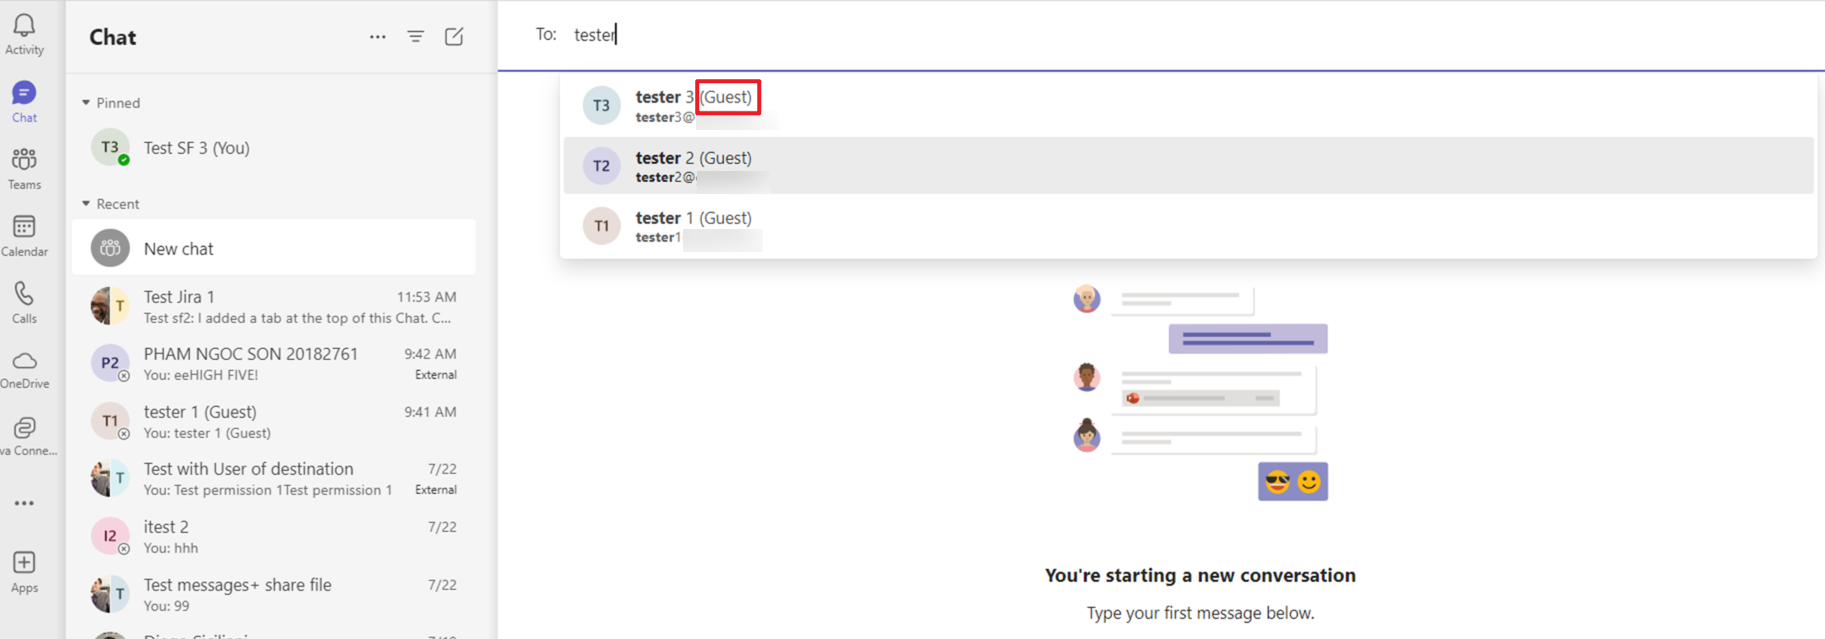Open Test with User of destination chat
Screen dimensions: 1825x639
[x=274, y=479]
